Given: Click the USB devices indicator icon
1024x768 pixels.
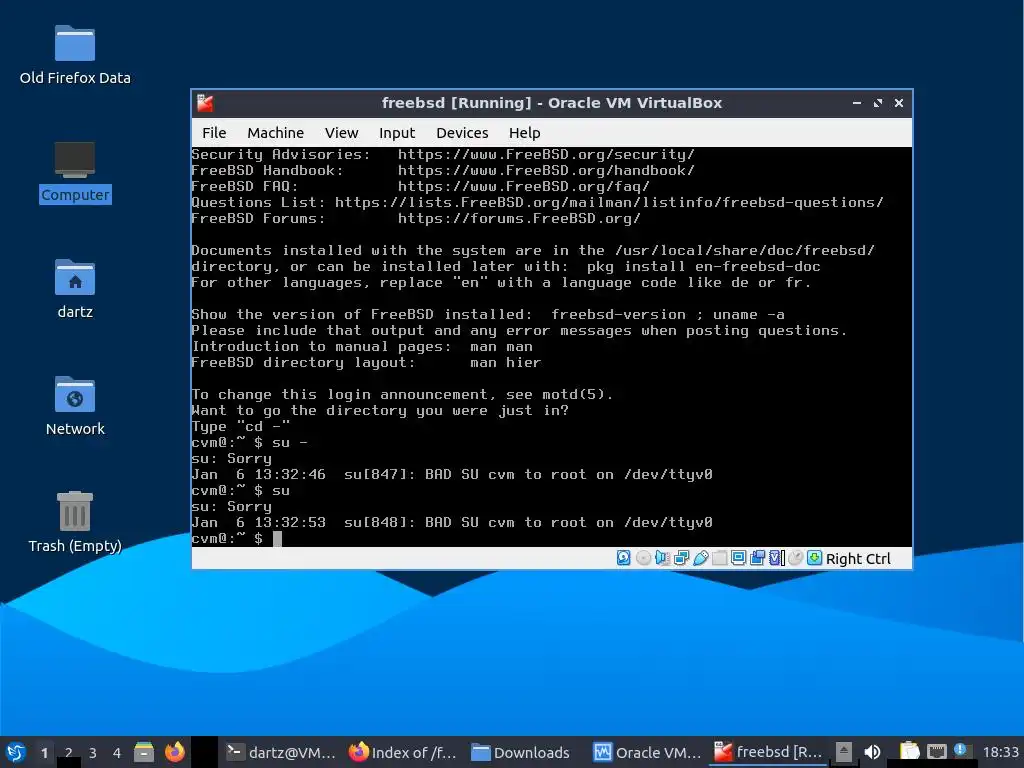Looking at the screenshot, I should pos(700,558).
